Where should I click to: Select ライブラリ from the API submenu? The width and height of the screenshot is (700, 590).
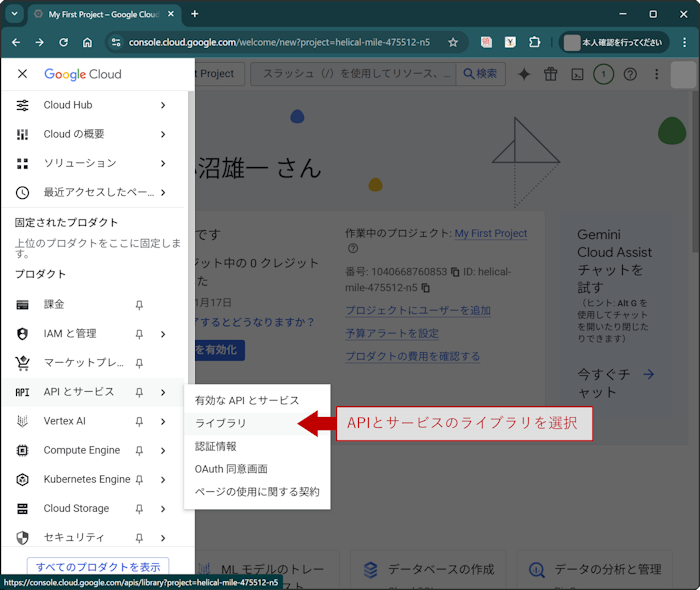pos(221,423)
